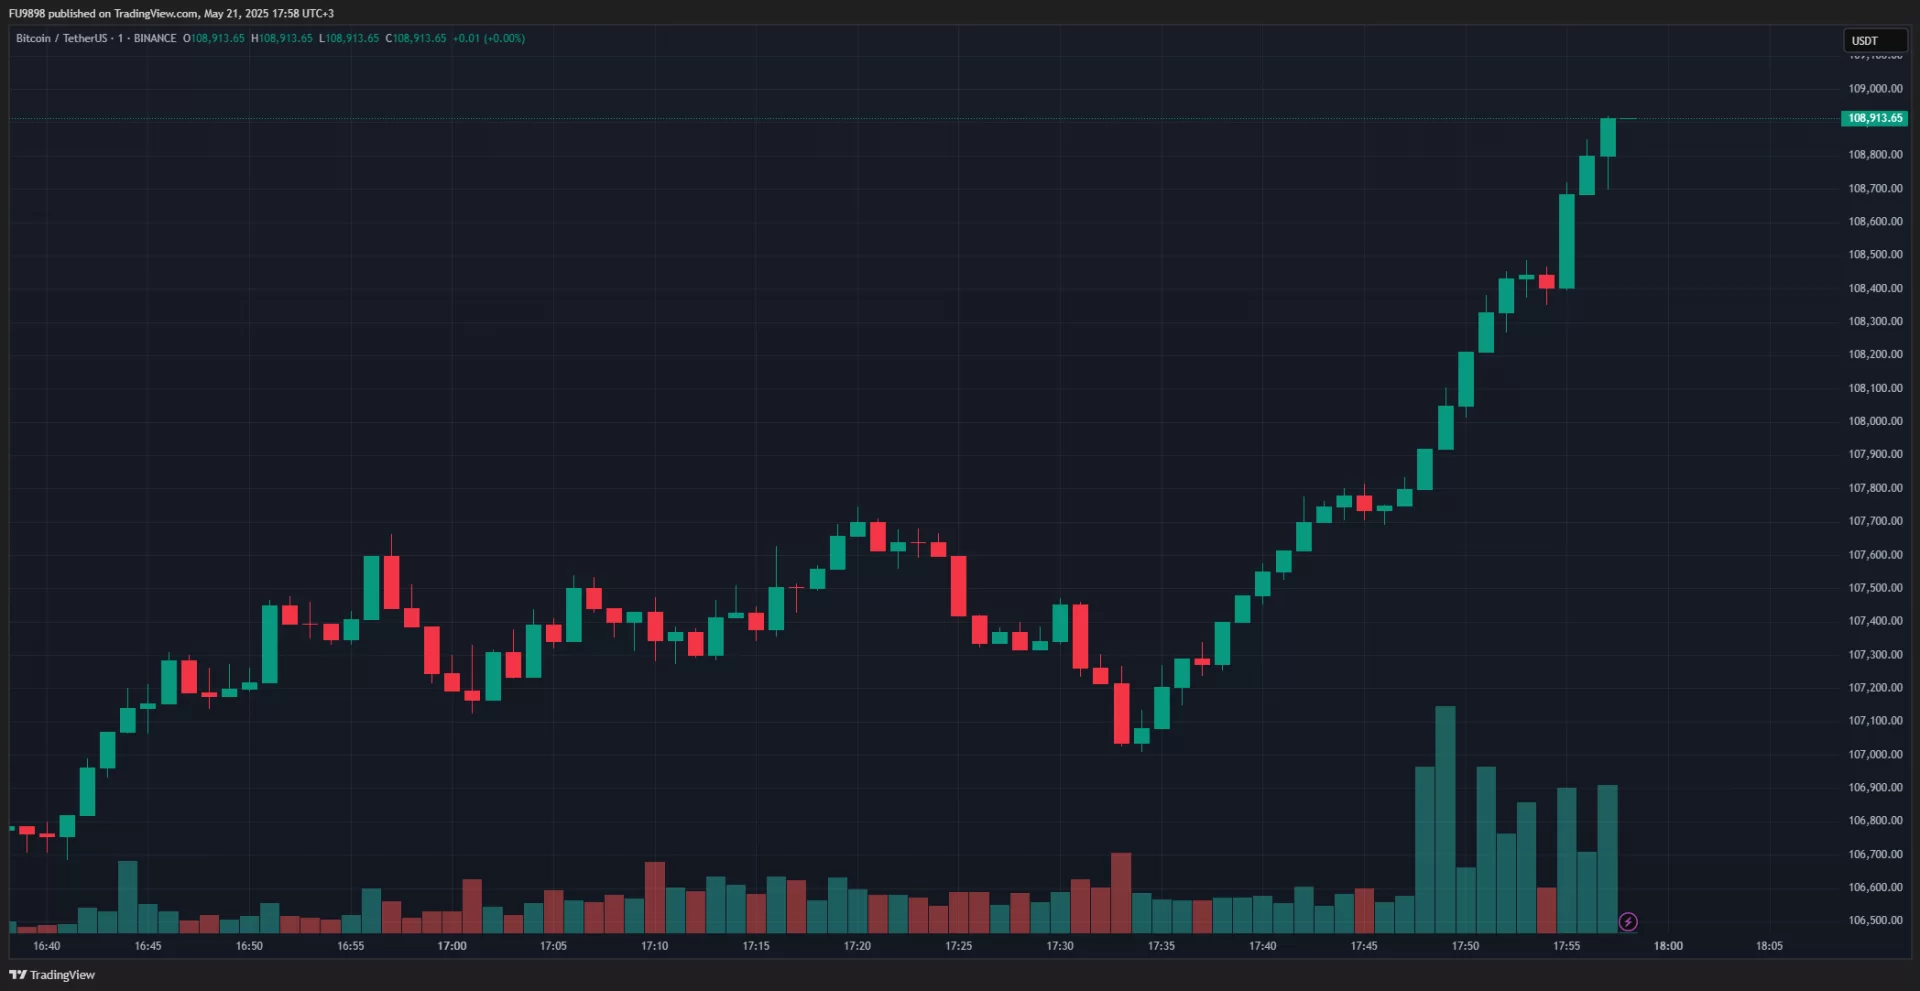Click the latest green candle at chart top
1920x991 pixels.
tap(1607, 137)
